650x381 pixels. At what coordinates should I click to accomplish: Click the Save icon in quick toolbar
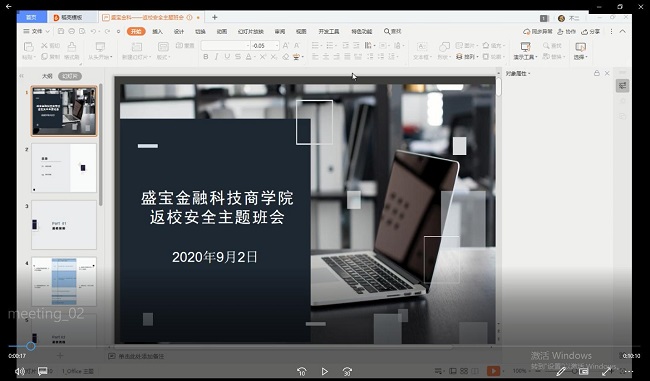[61, 32]
